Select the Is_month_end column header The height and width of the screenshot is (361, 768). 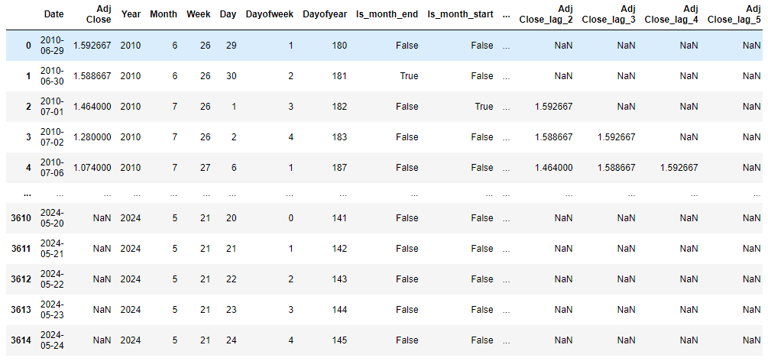click(x=387, y=14)
